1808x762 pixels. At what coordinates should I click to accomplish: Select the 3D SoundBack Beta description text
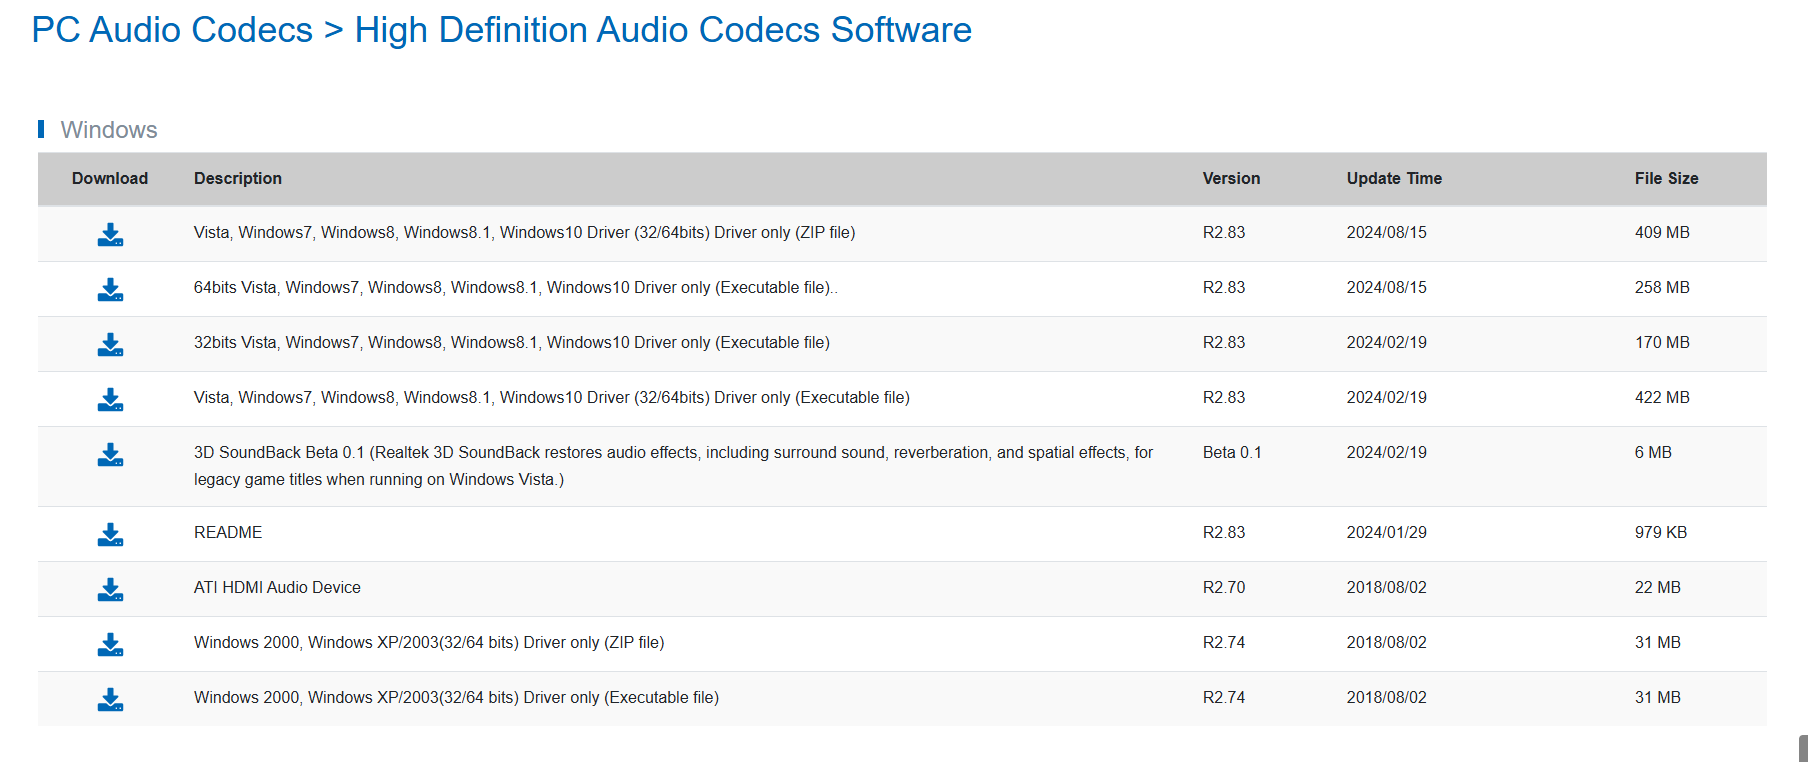click(x=674, y=466)
